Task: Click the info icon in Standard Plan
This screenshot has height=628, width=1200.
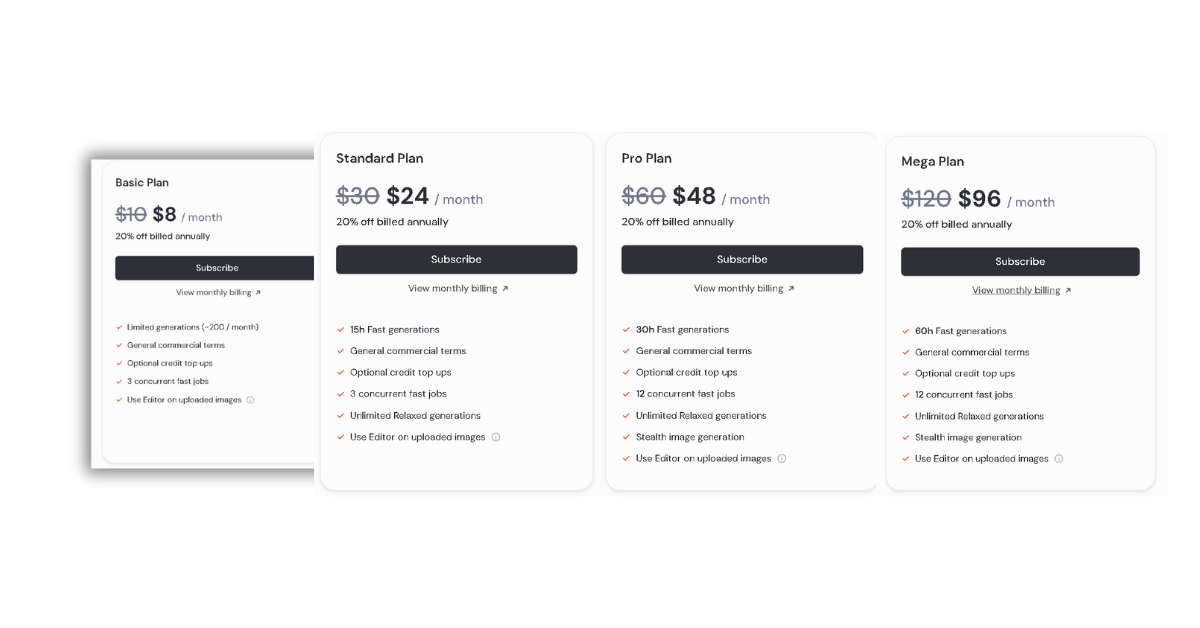Action: tap(496, 437)
